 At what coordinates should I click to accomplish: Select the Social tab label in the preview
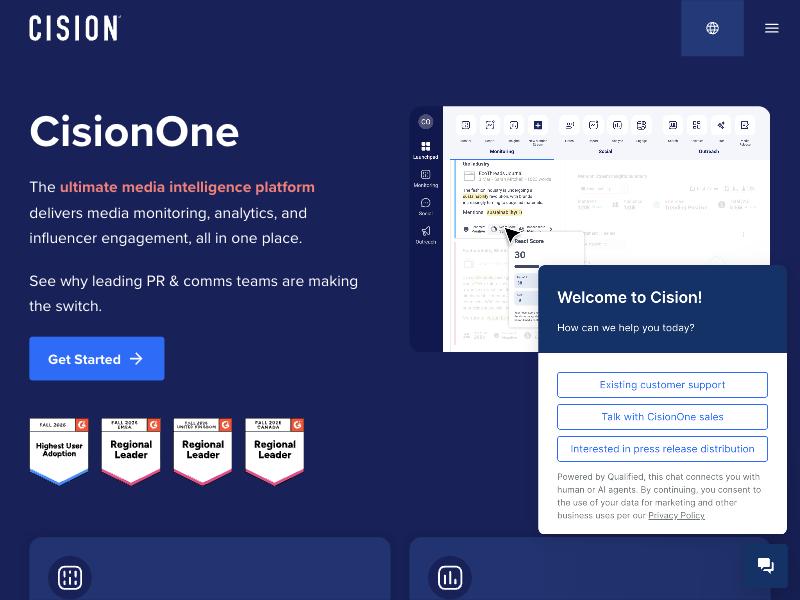[x=605, y=152]
